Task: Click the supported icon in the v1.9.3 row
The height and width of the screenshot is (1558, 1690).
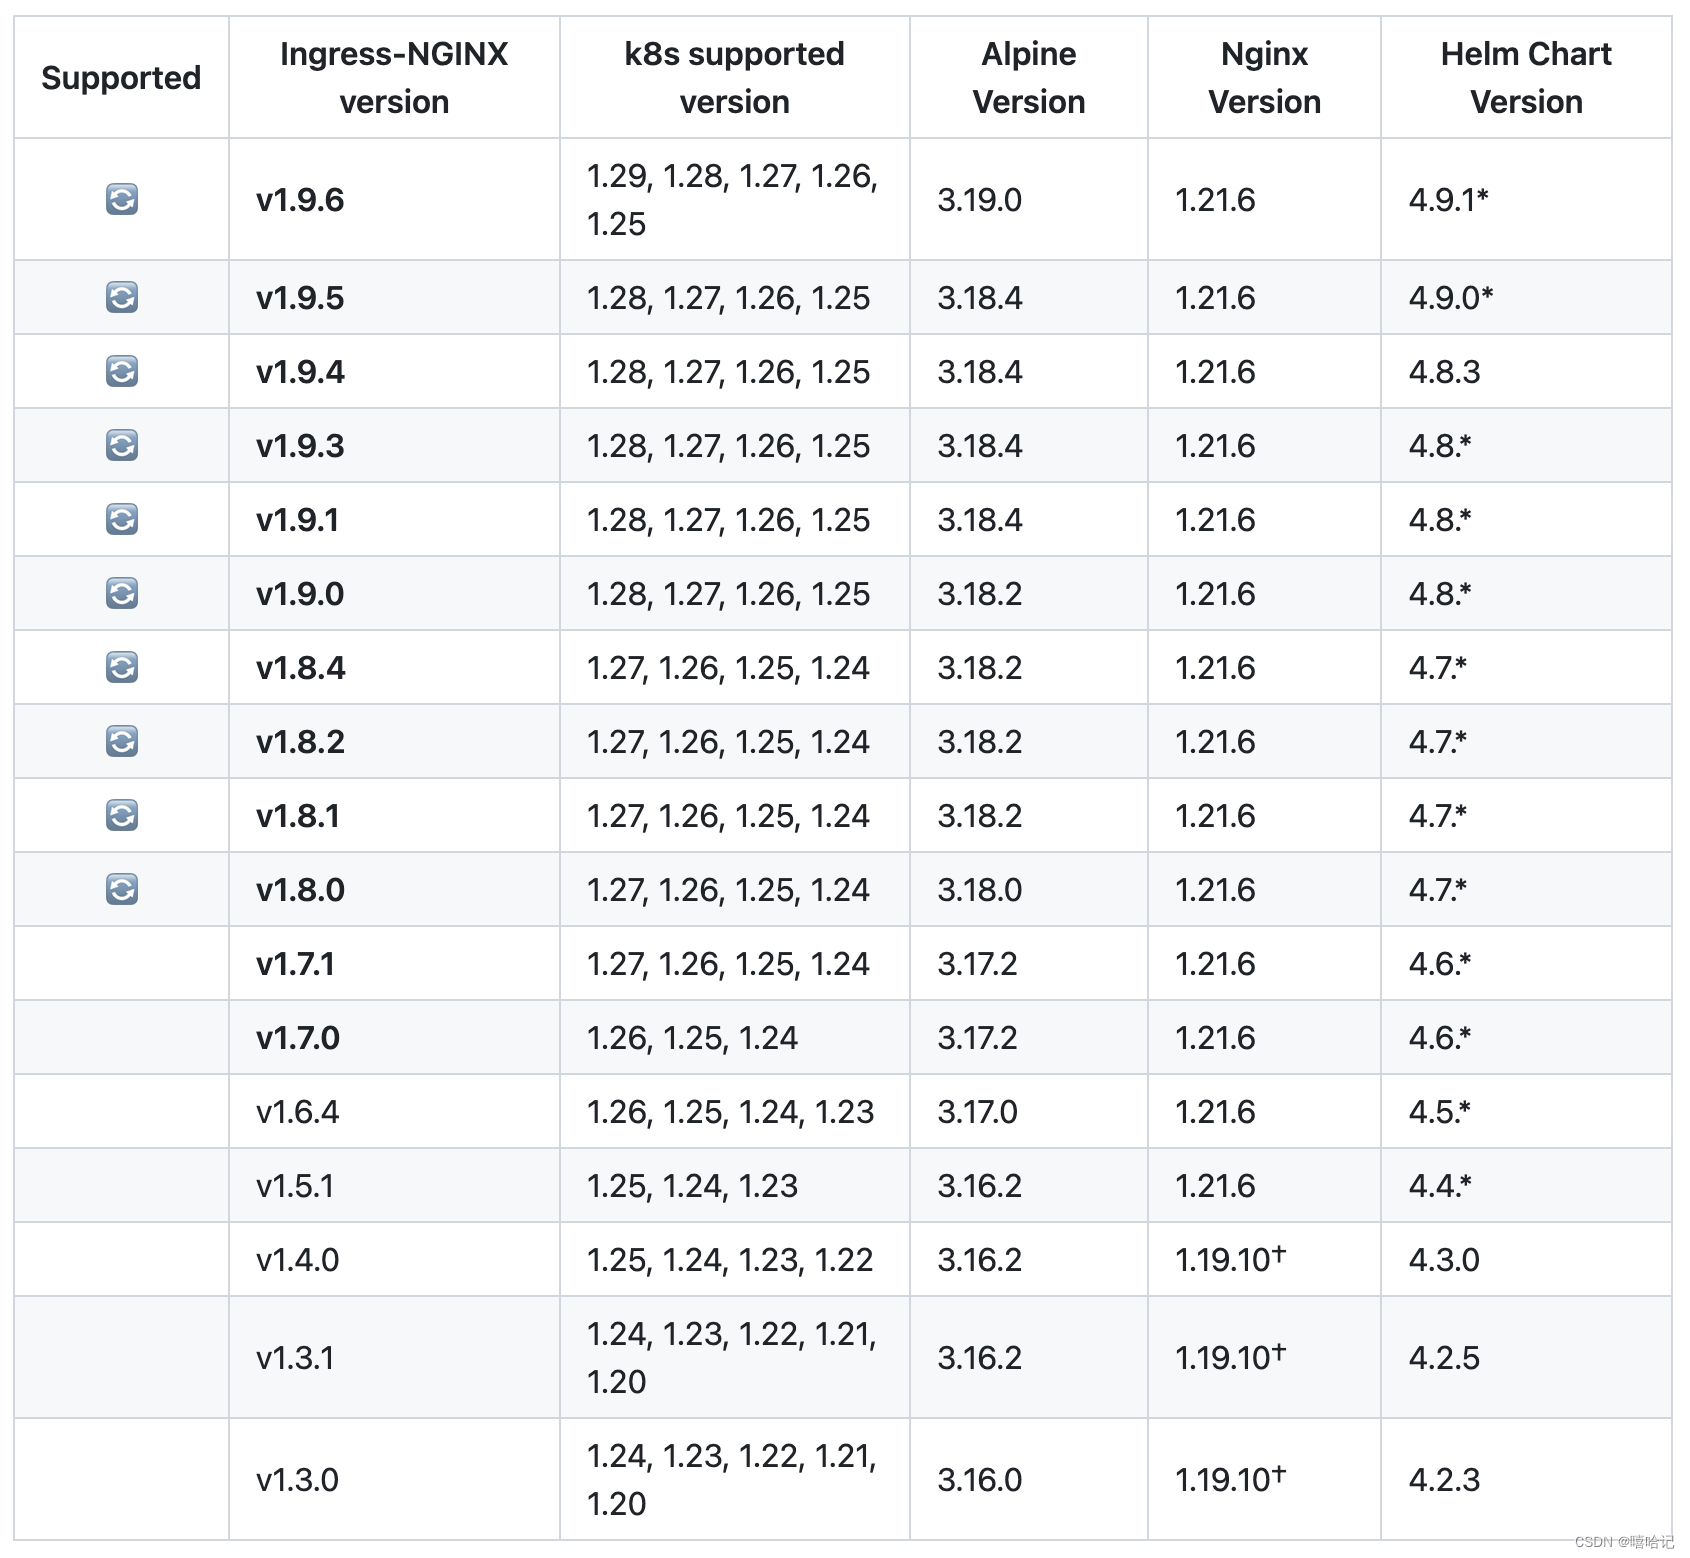Action: 122,445
